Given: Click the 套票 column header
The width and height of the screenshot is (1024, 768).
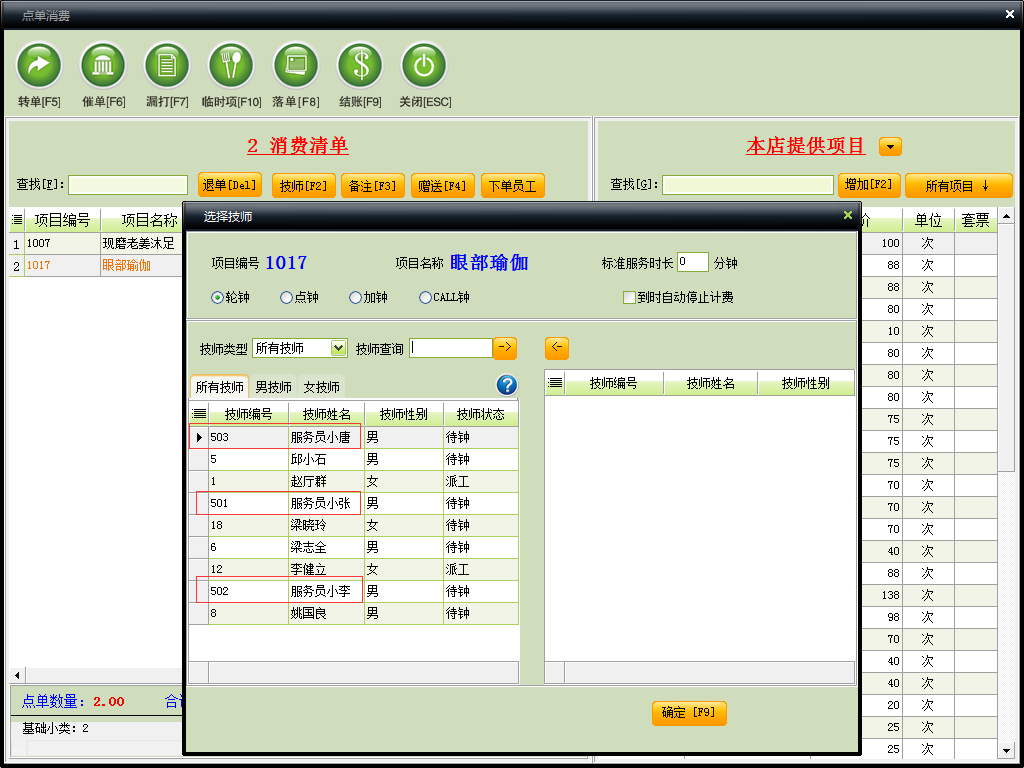Looking at the screenshot, I should point(976,220).
